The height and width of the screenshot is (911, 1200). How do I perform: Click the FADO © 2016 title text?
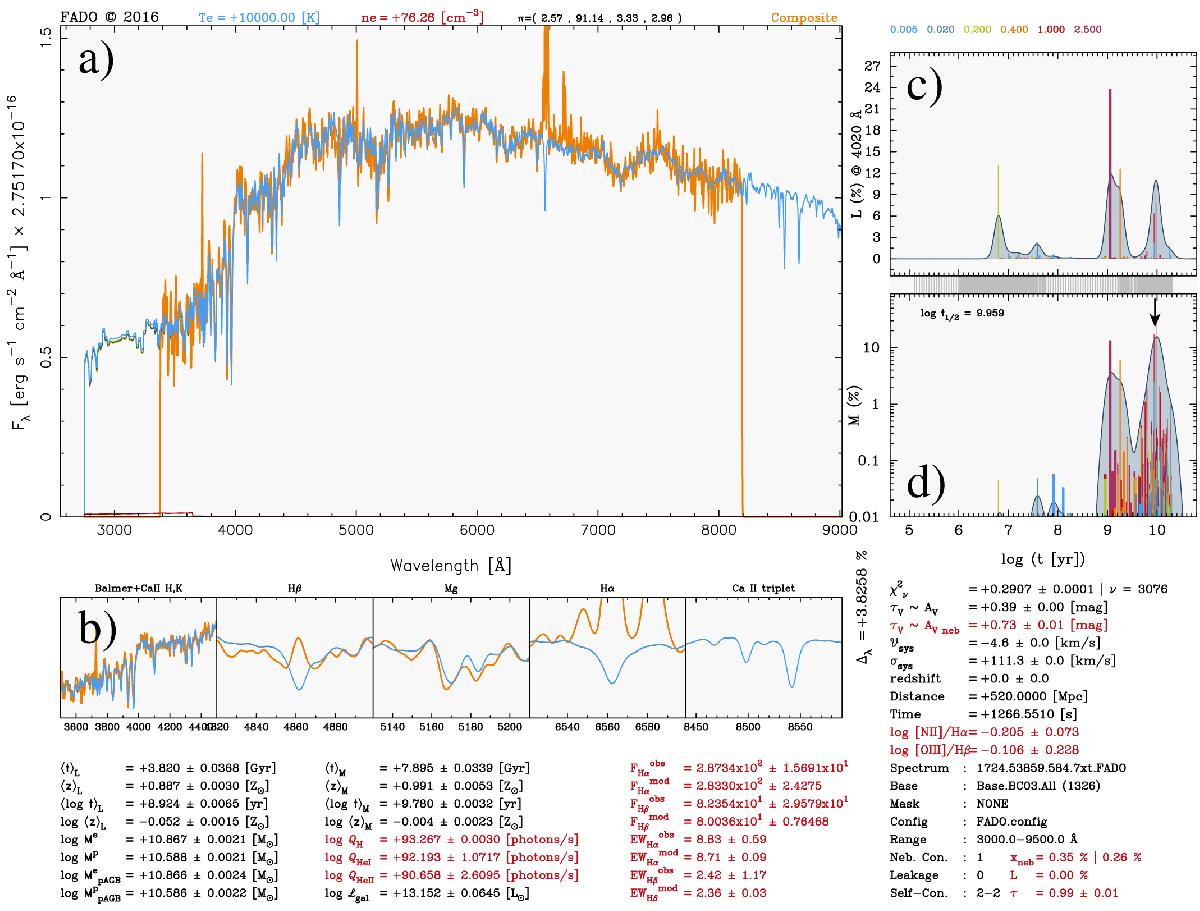click(105, 17)
